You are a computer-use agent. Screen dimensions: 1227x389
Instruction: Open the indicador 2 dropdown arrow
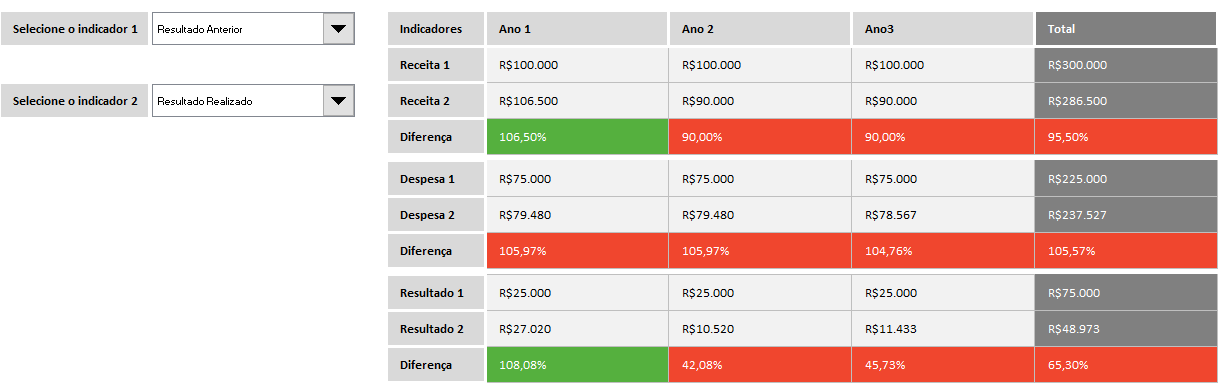pos(338,101)
